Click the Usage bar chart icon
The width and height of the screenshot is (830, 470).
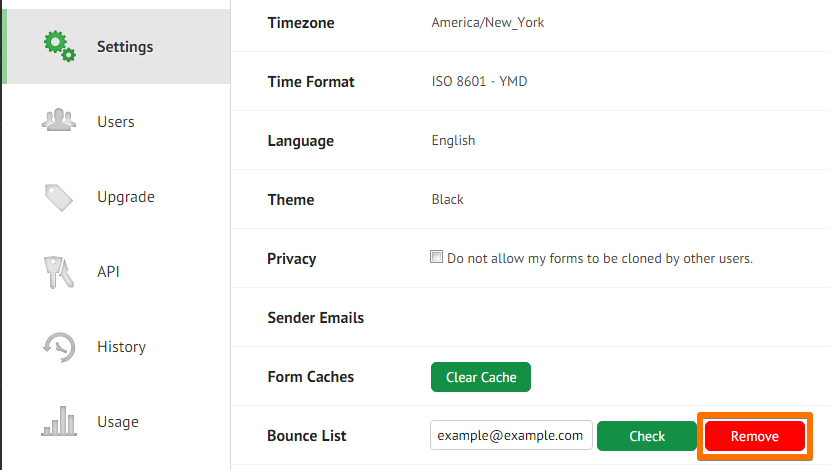pos(60,422)
